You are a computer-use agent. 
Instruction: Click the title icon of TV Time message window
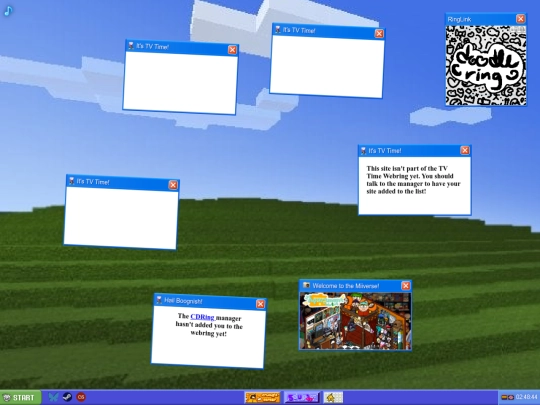363,150
